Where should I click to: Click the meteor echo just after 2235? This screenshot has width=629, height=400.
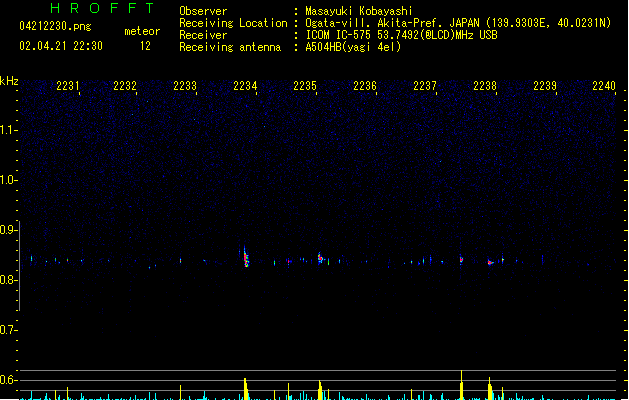pos(320,258)
